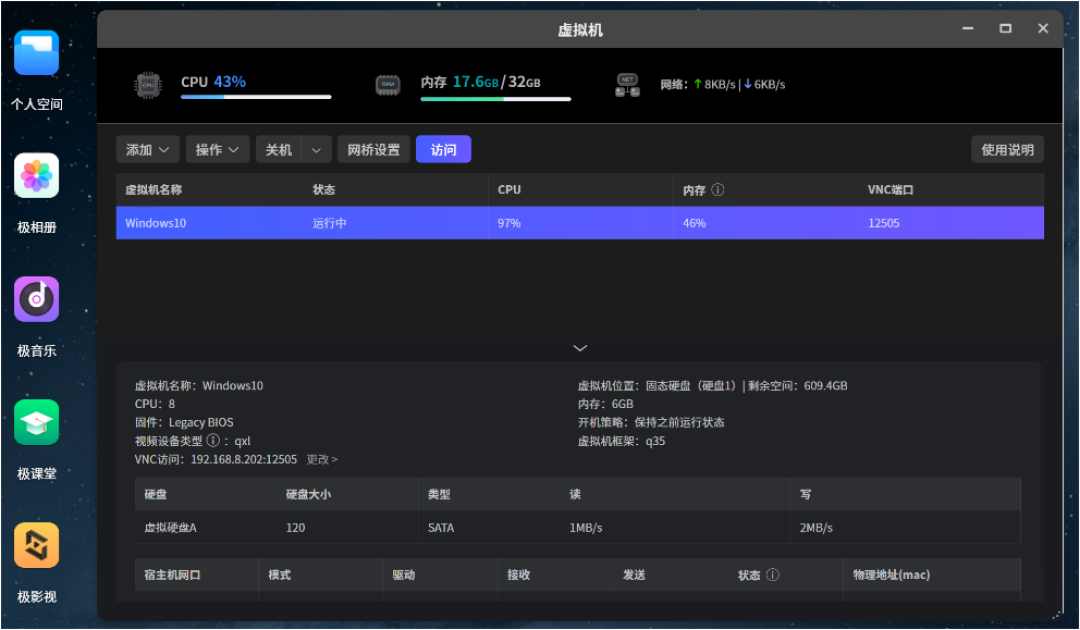Click the 12505 VNC port value
This screenshot has width=1080, height=630.
pos(884,223)
